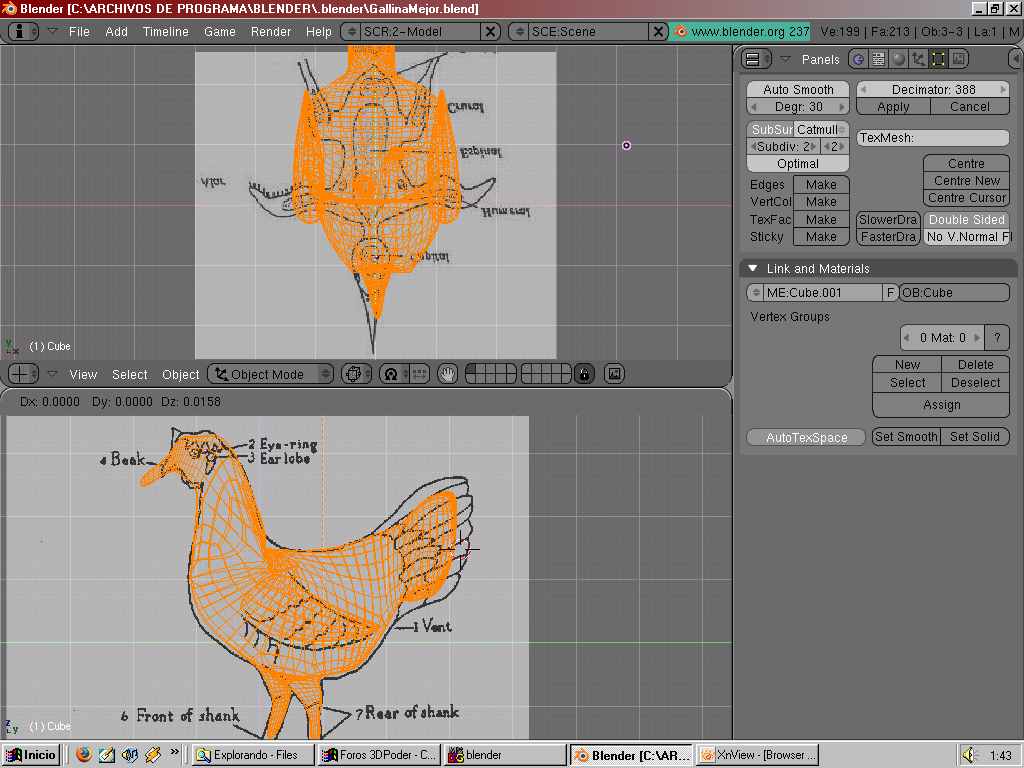The width and height of the screenshot is (1024, 768).
Task: Open the buttons window type icon
Action: (x=756, y=59)
